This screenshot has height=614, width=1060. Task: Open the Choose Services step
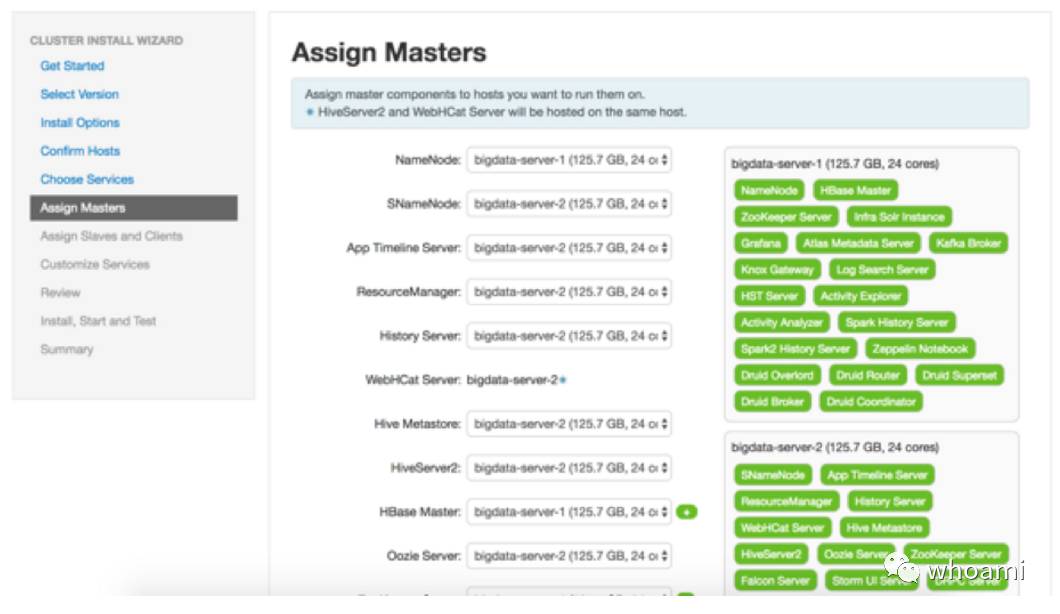pos(87,179)
